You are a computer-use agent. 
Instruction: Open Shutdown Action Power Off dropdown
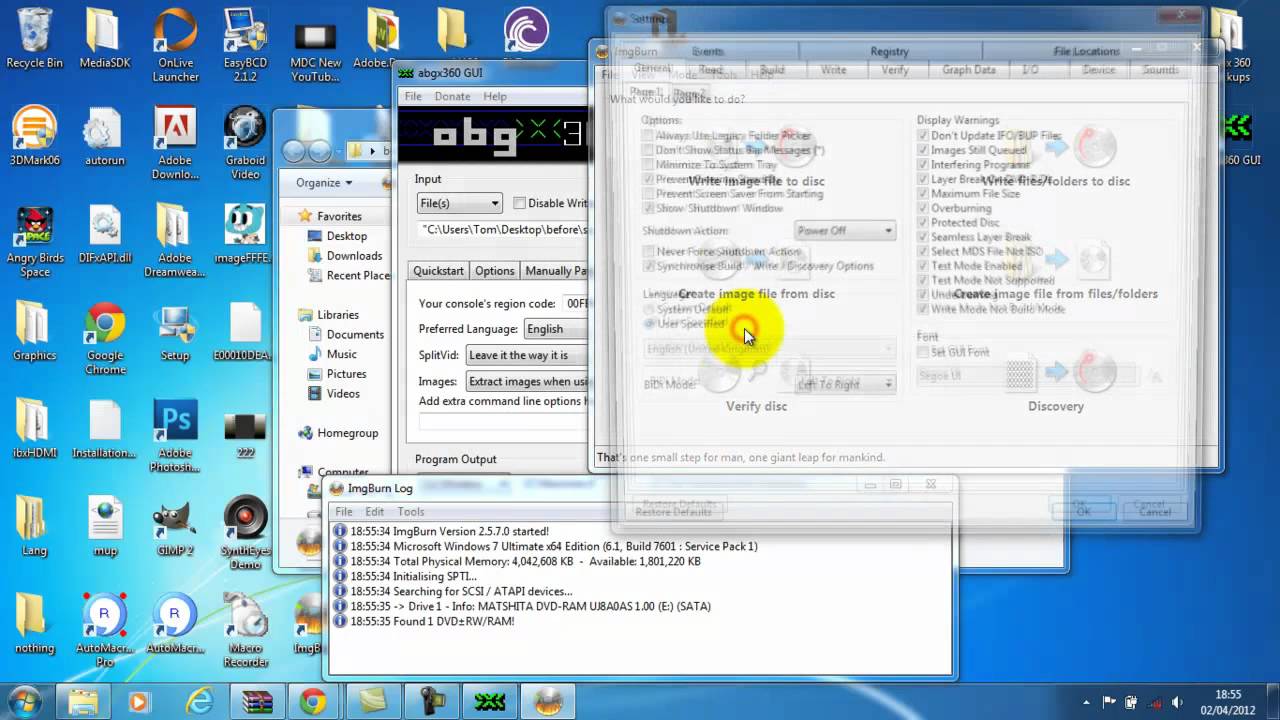(844, 230)
